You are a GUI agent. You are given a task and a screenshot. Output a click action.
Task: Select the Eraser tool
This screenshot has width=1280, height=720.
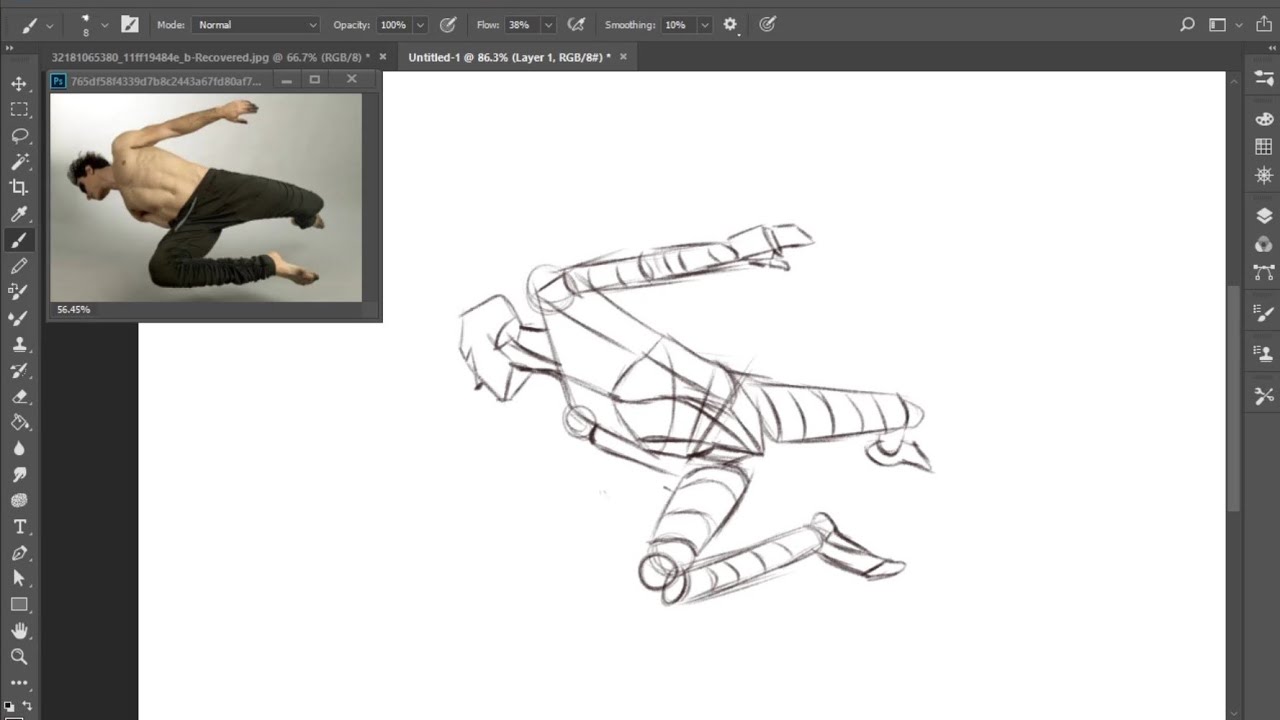[19, 396]
